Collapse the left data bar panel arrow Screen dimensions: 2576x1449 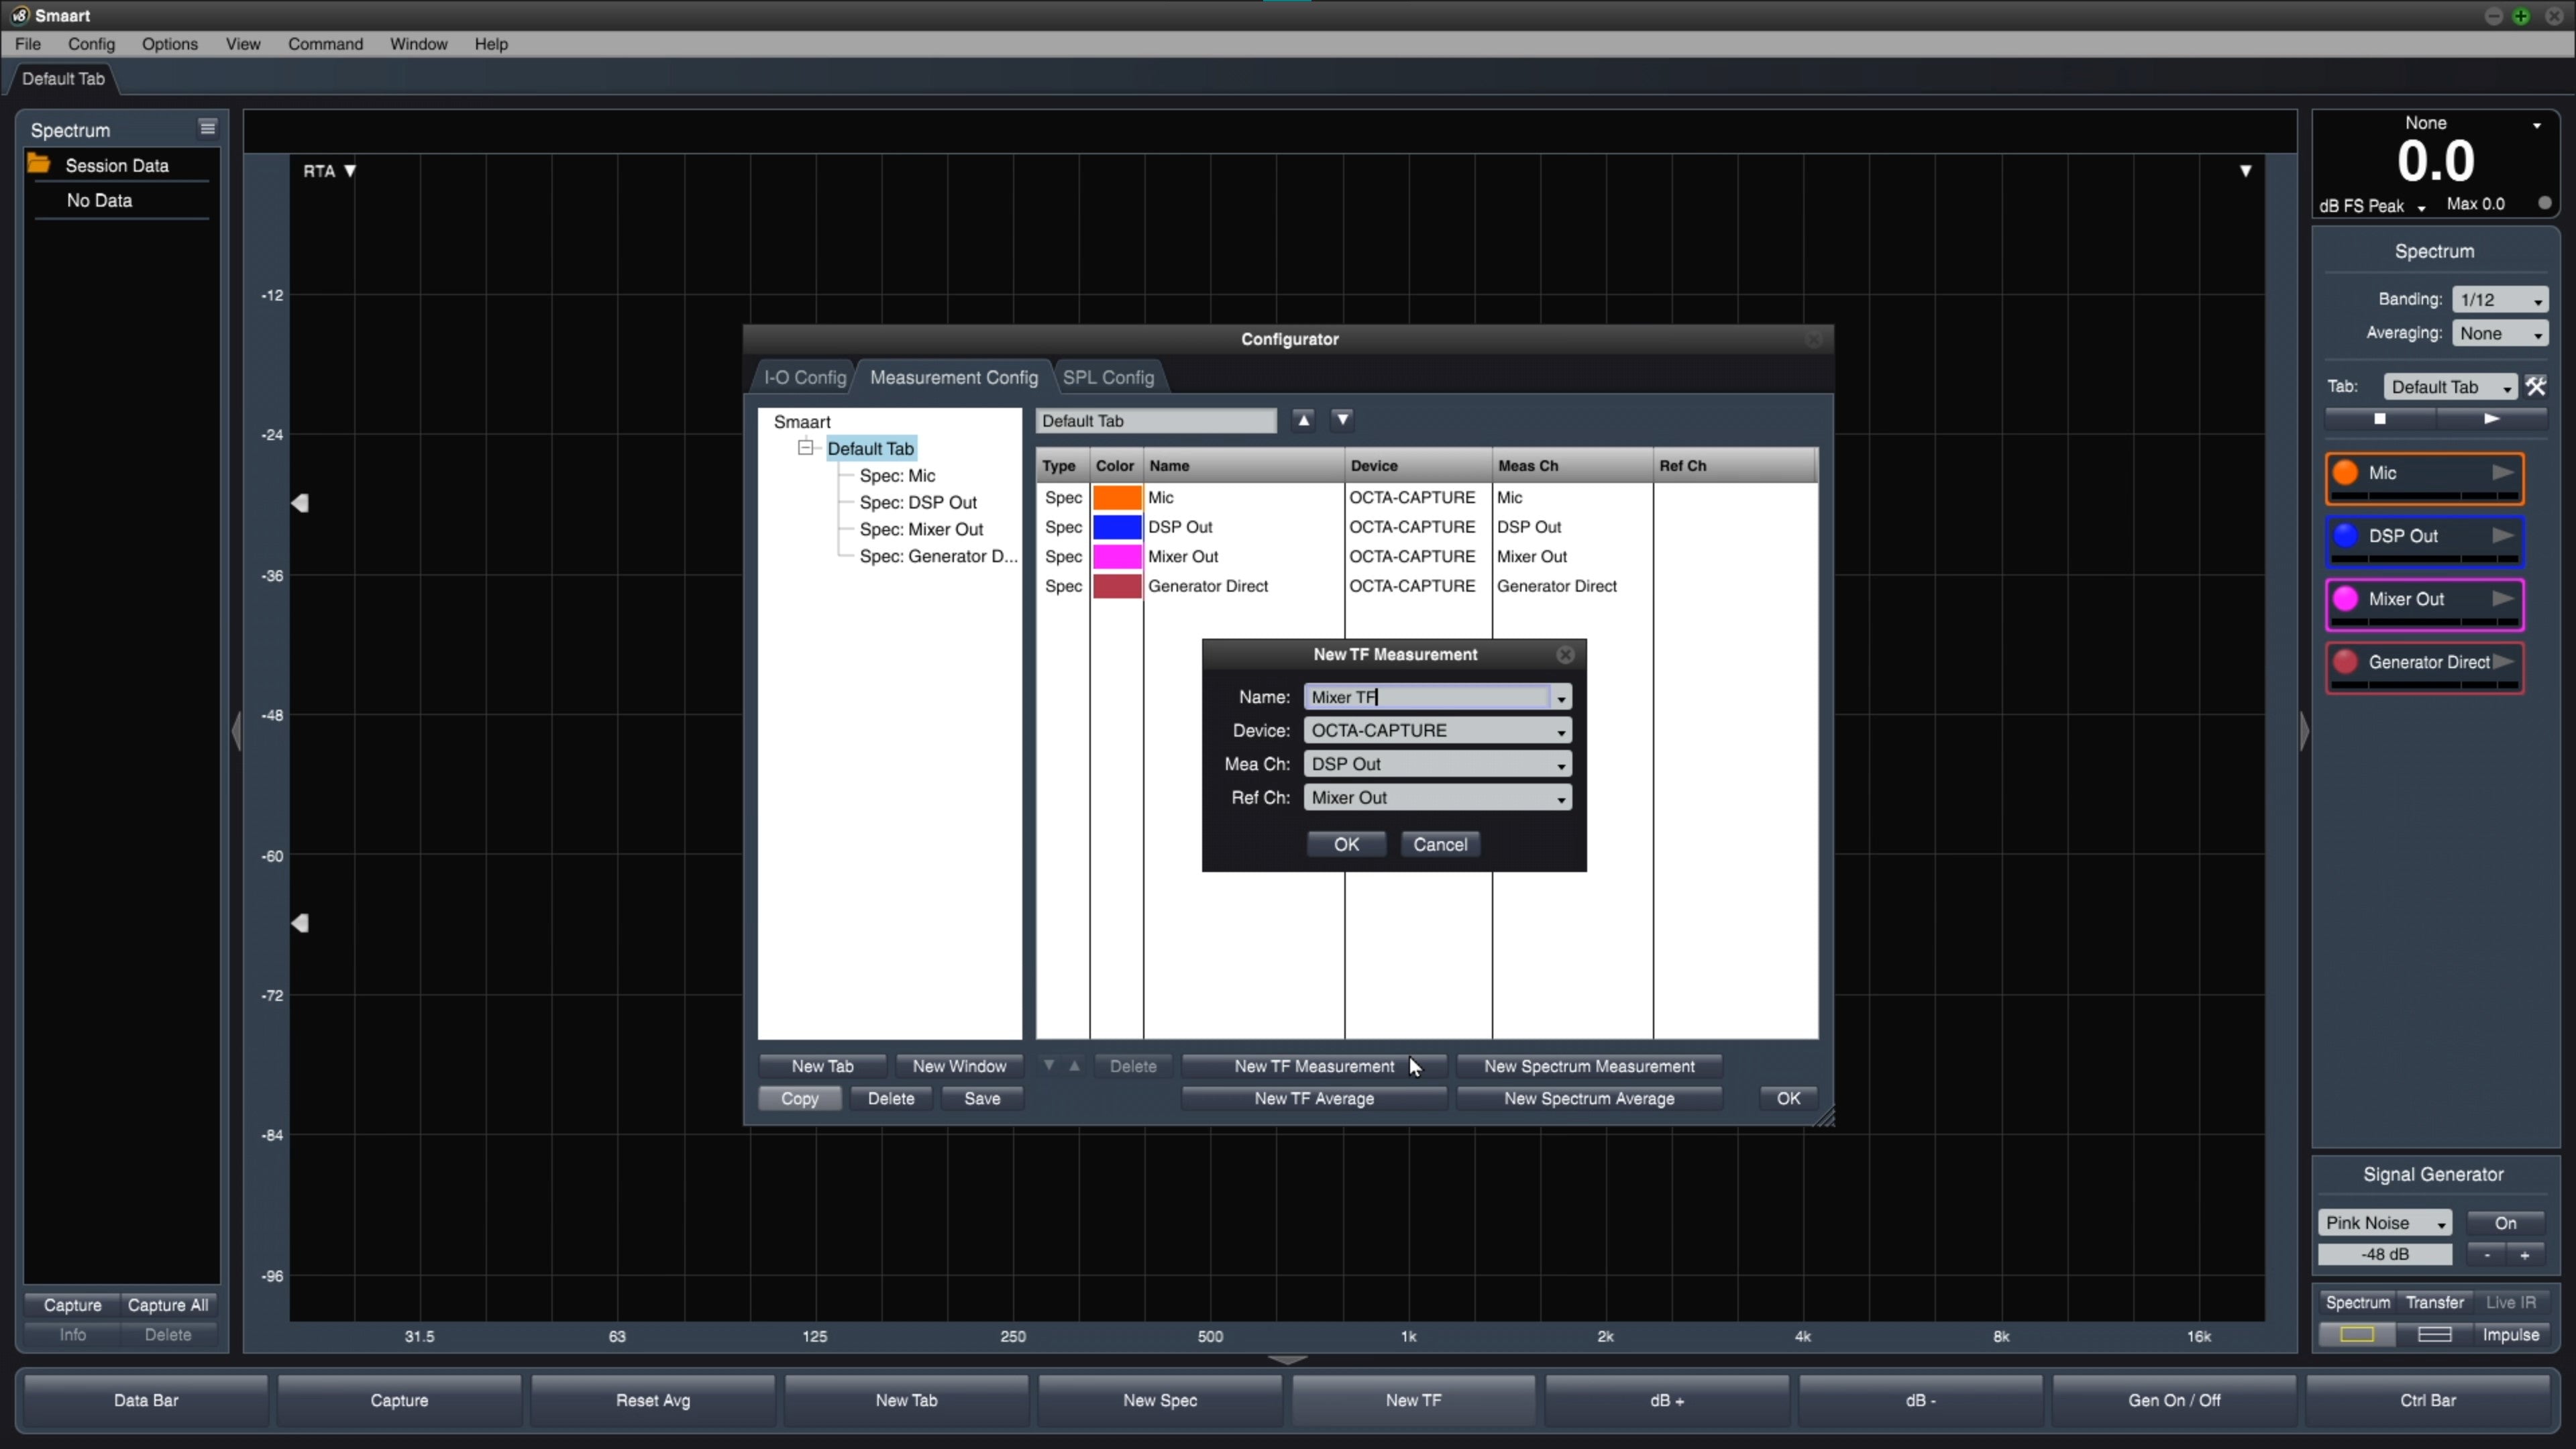tap(236, 731)
